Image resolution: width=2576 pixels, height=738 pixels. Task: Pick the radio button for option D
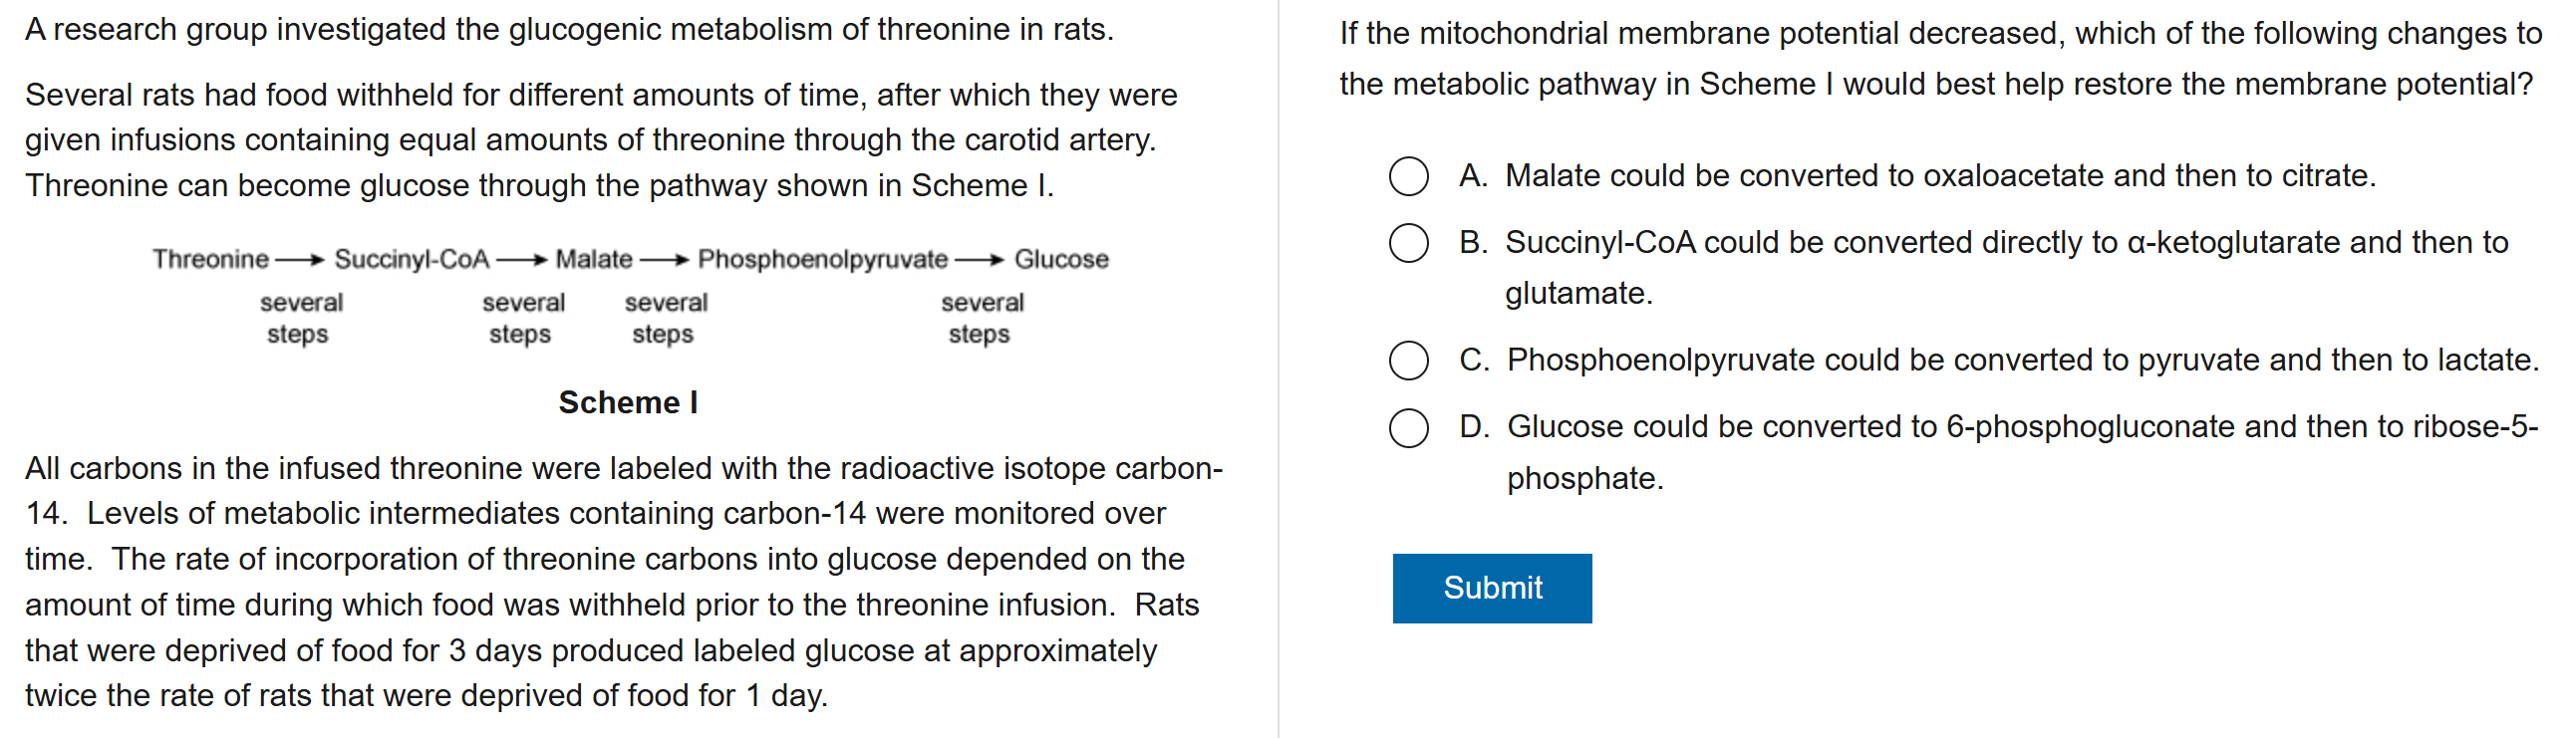[1408, 428]
